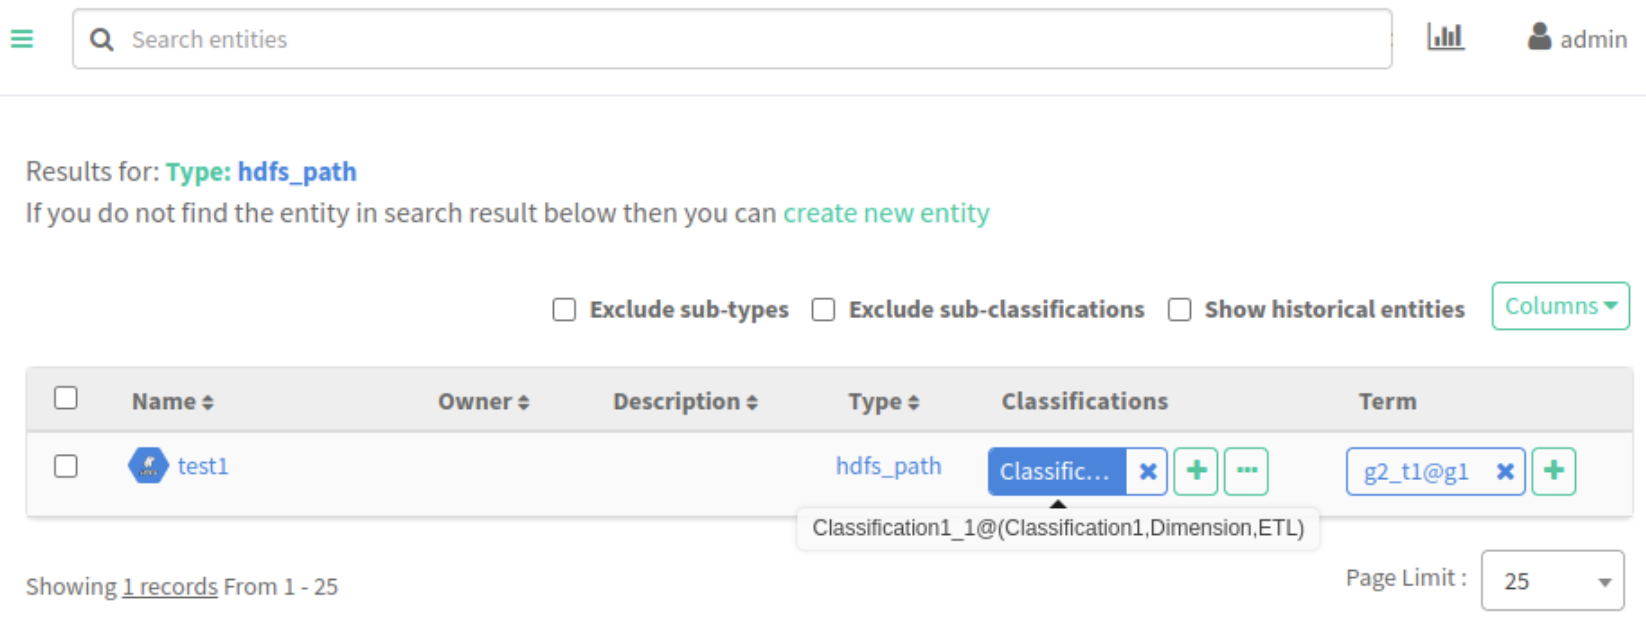This screenshot has height=628, width=1646.
Task: Open the statistics bar chart icon
Action: pos(1445,38)
